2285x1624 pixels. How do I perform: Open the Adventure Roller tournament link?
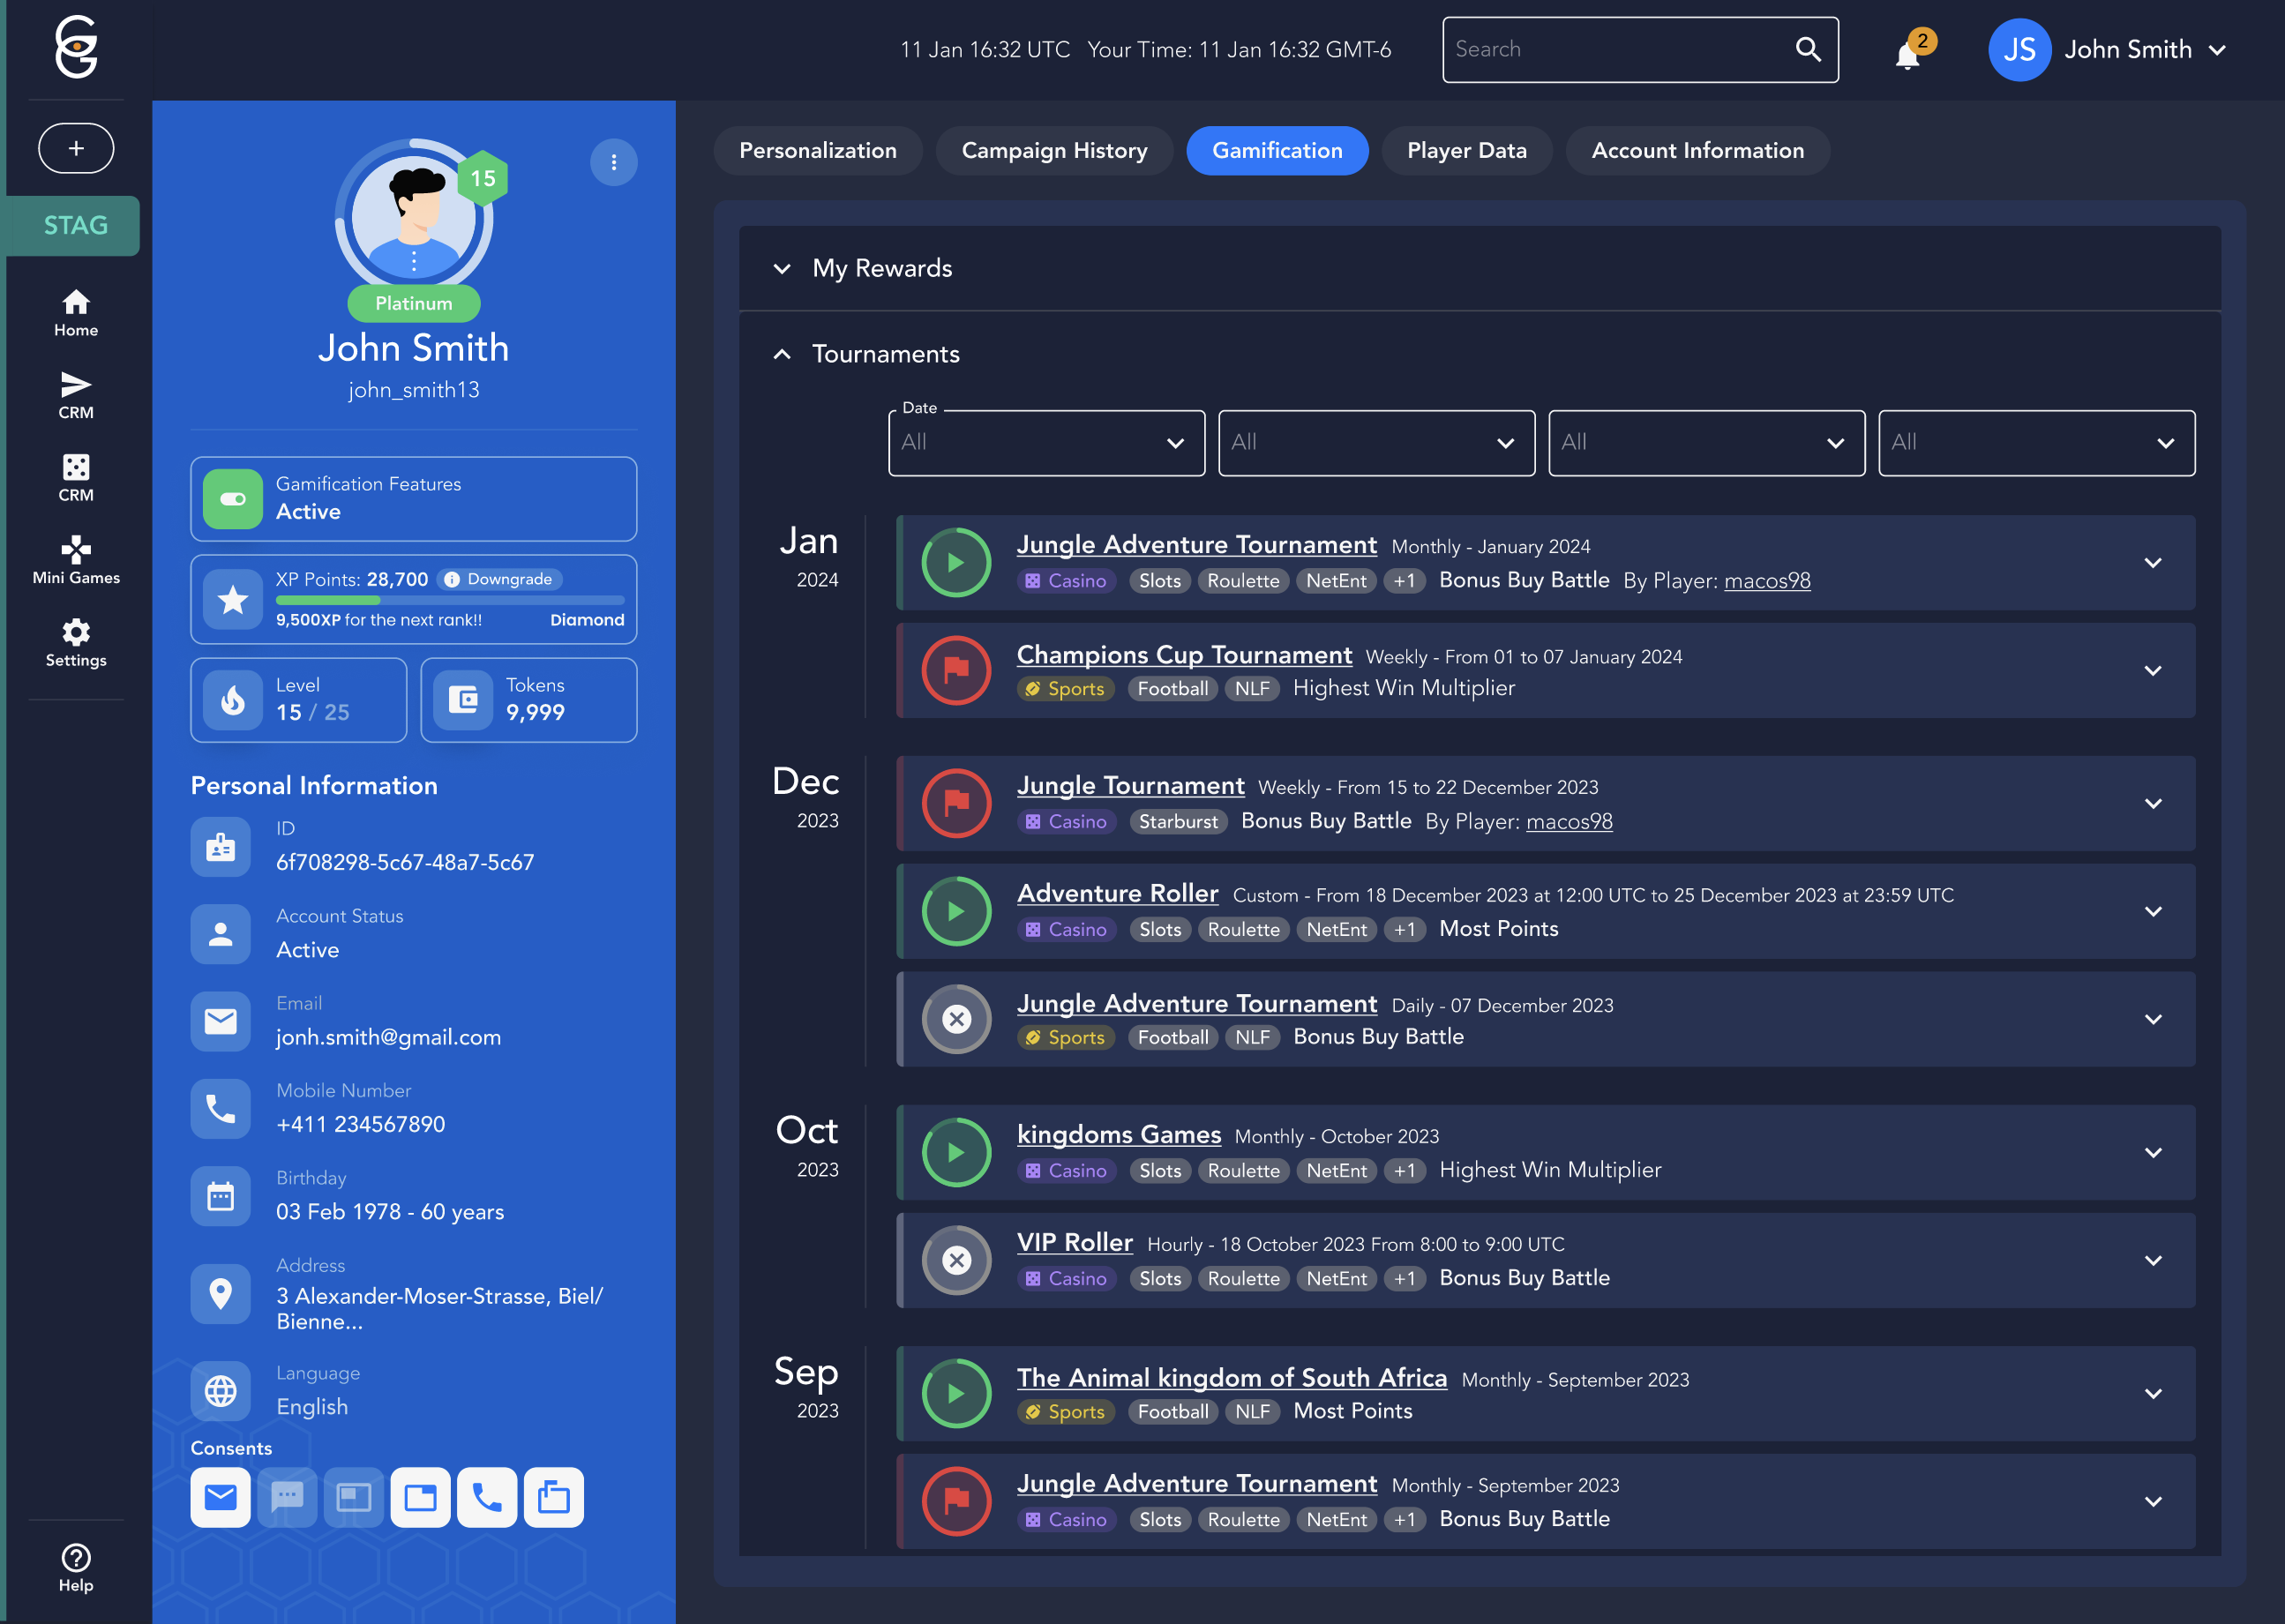(1117, 893)
